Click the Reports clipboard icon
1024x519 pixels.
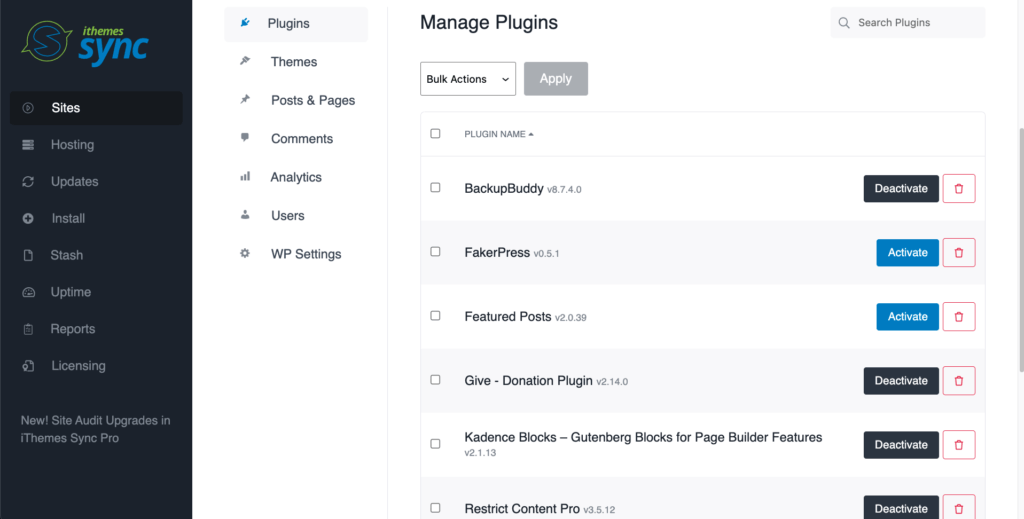[x=28, y=329]
